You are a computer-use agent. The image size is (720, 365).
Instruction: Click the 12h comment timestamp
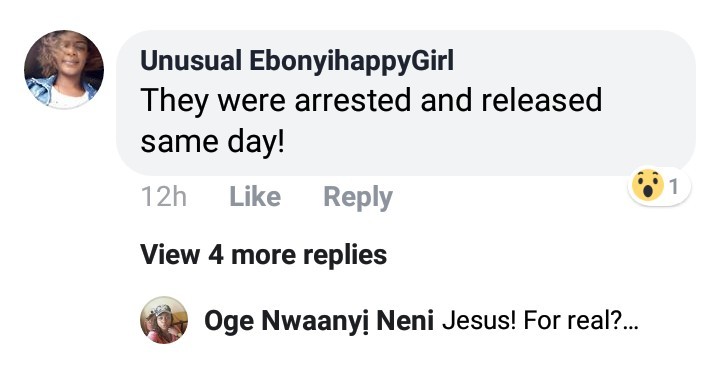pyautogui.click(x=164, y=197)
